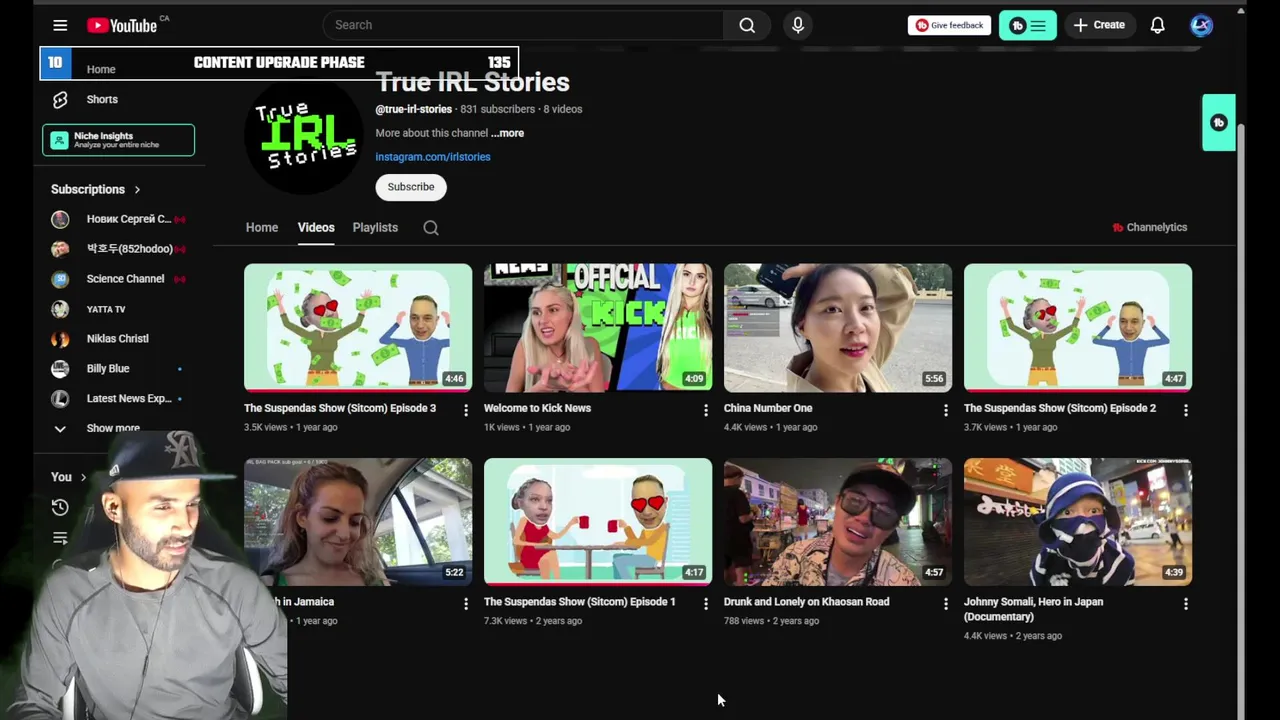Expand channel description with ...more
This screenshot has width=1280, height=720.
pos(507,133)
